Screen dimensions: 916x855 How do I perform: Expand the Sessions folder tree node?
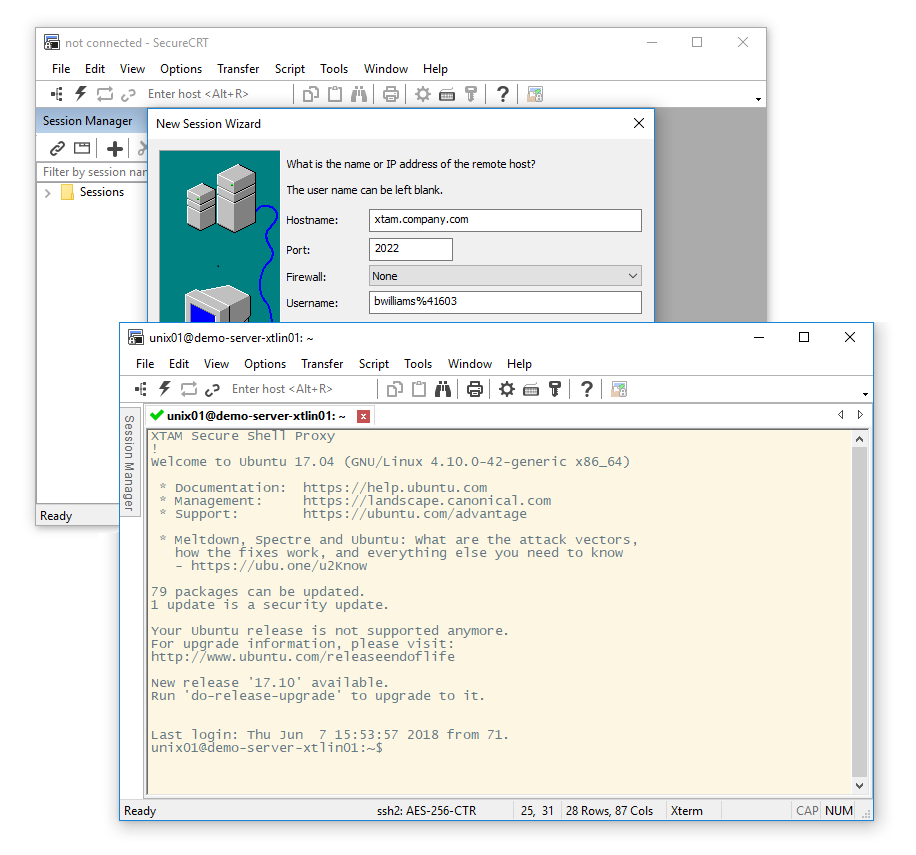(x=48, y=192)
